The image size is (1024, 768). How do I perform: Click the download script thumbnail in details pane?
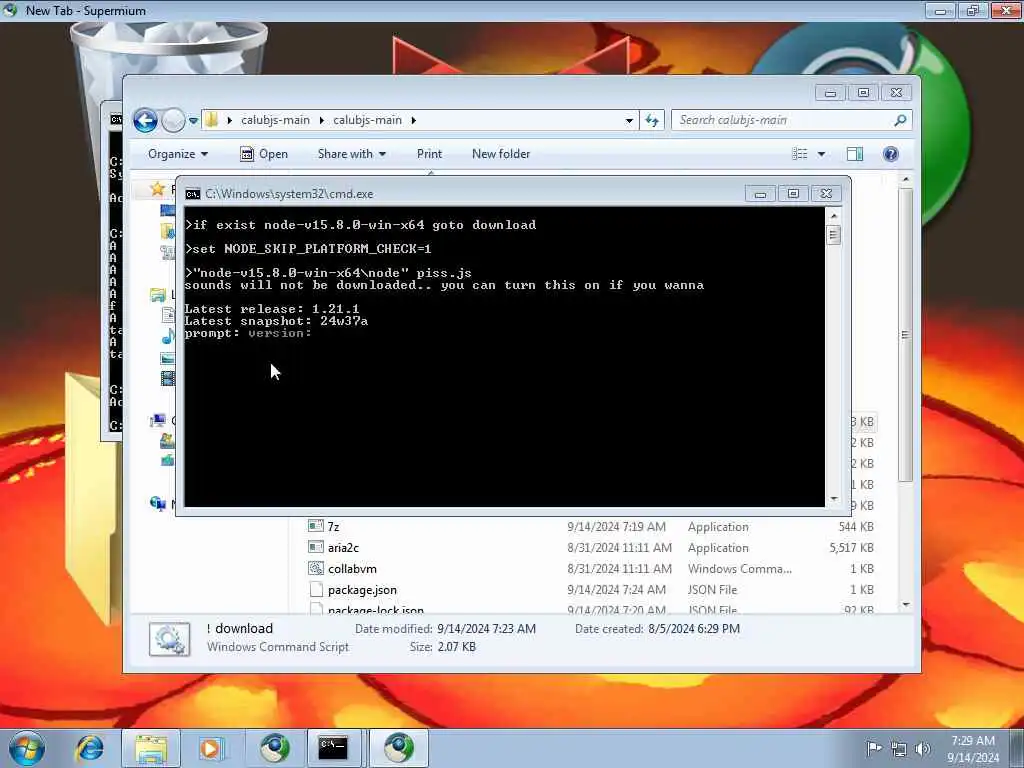point(170,639)
